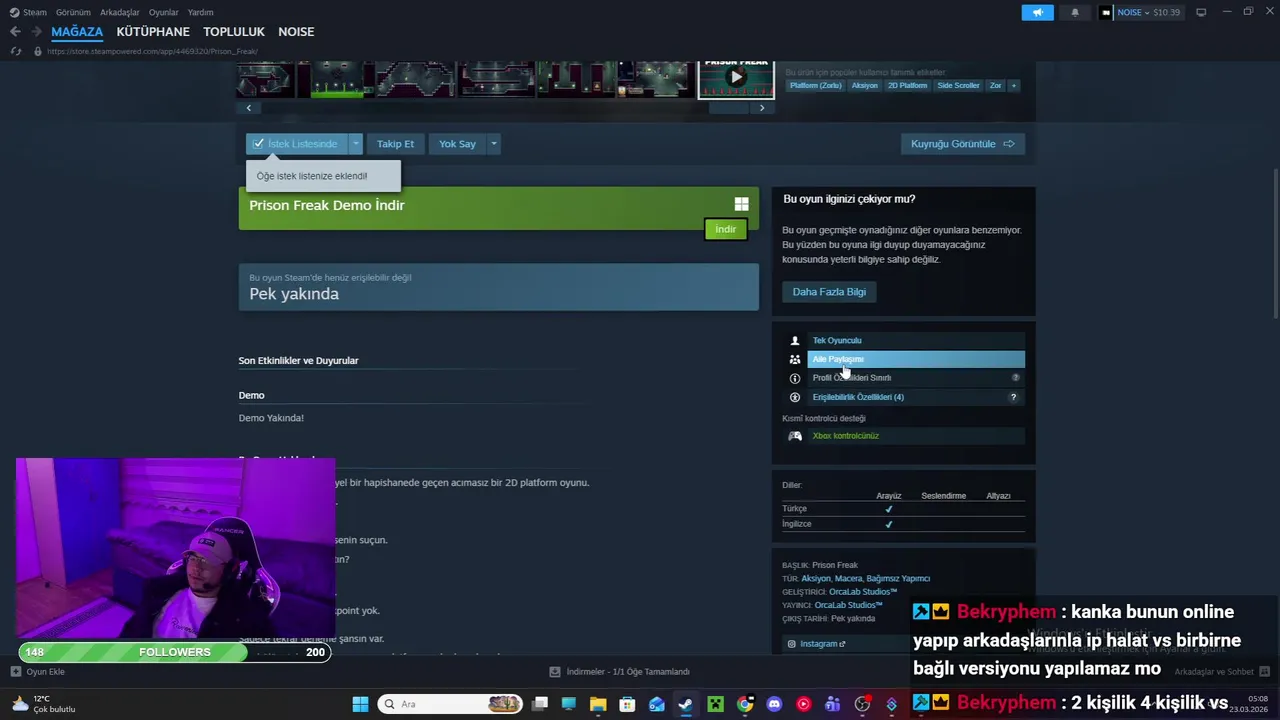Switch to the MAĞAZA tab
Screen dimensions: 1280x720
tap(77, 32)
